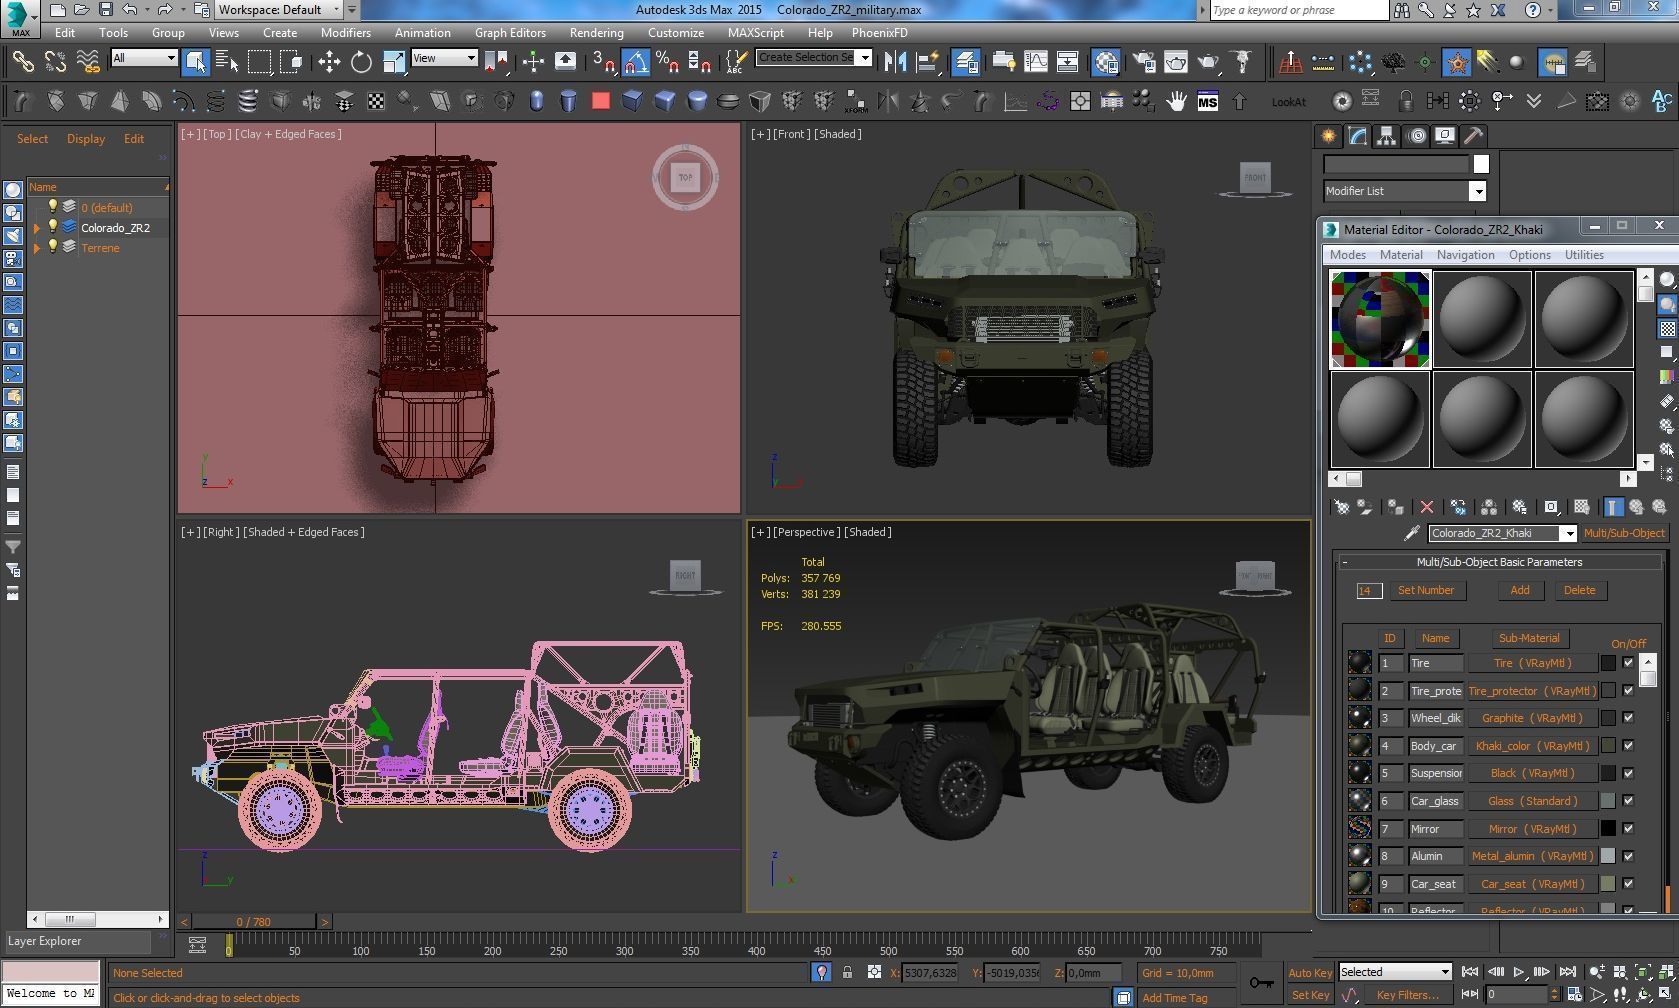Open the Material Editor Navigation menu
Viewport: 1679px width, 1008px height.
pyautogui.click(x=1465, y=255)
